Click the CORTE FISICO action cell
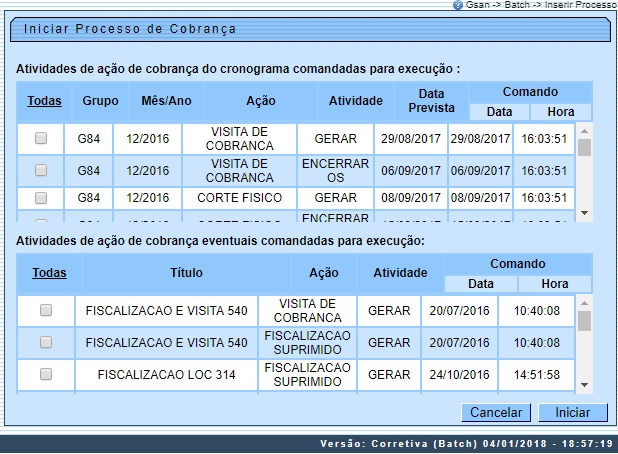The image size is (618, 454). 240,198
